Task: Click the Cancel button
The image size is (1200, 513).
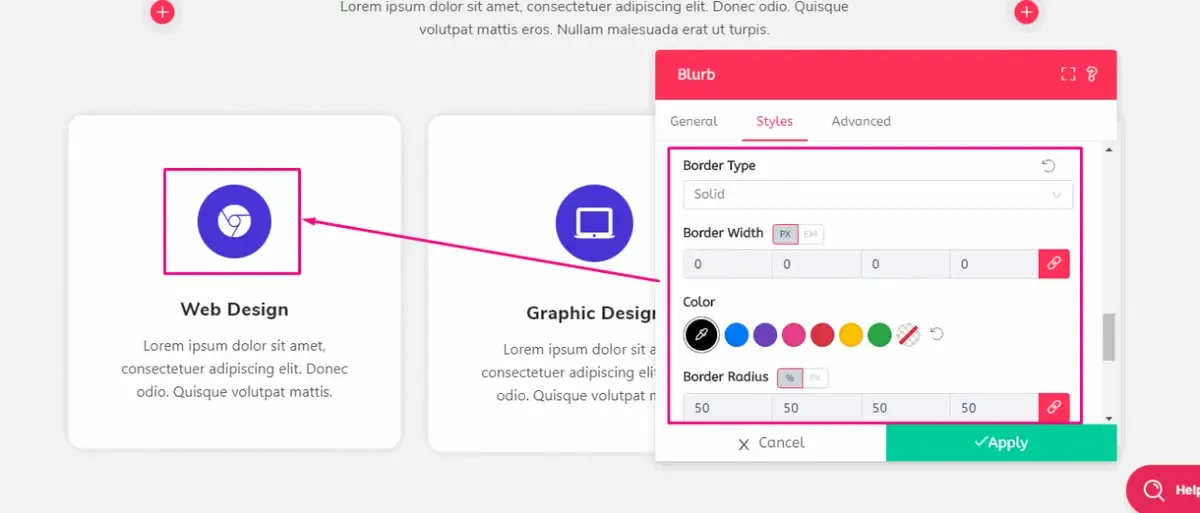Action: pyautogui.click(x=771, y=443)
